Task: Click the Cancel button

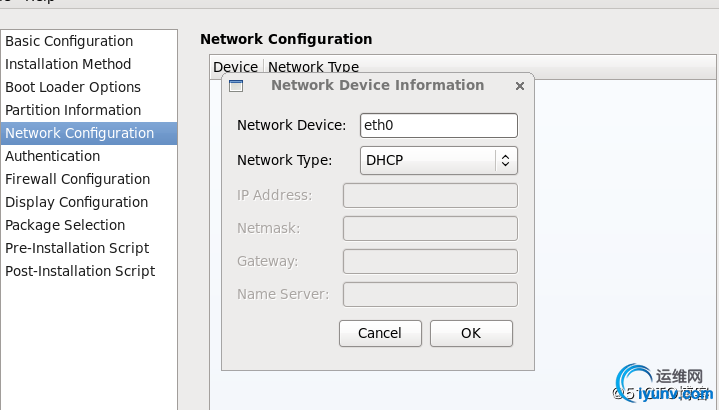Action: [380, 333]
